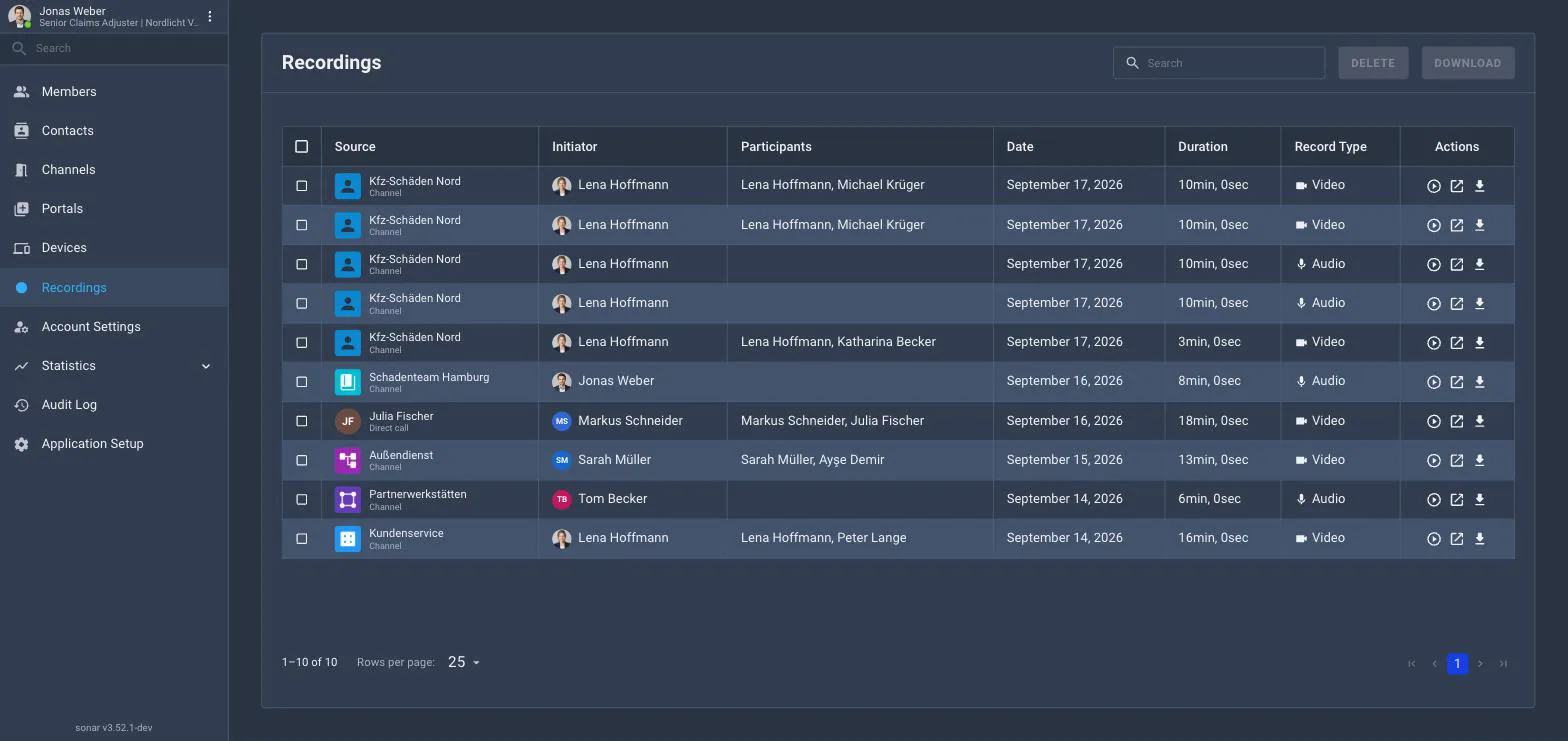Viewport: 1568px width, 741px height.
Task: Tick the Außendienst recording checkbox
Action: [x=302, y=460]
